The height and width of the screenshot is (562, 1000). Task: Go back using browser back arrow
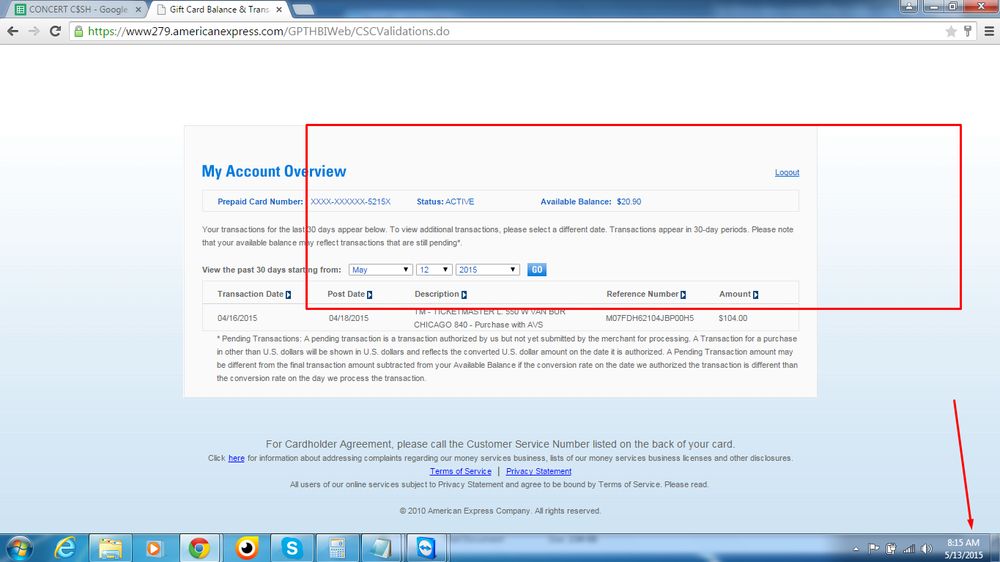(x=13, y=31)
